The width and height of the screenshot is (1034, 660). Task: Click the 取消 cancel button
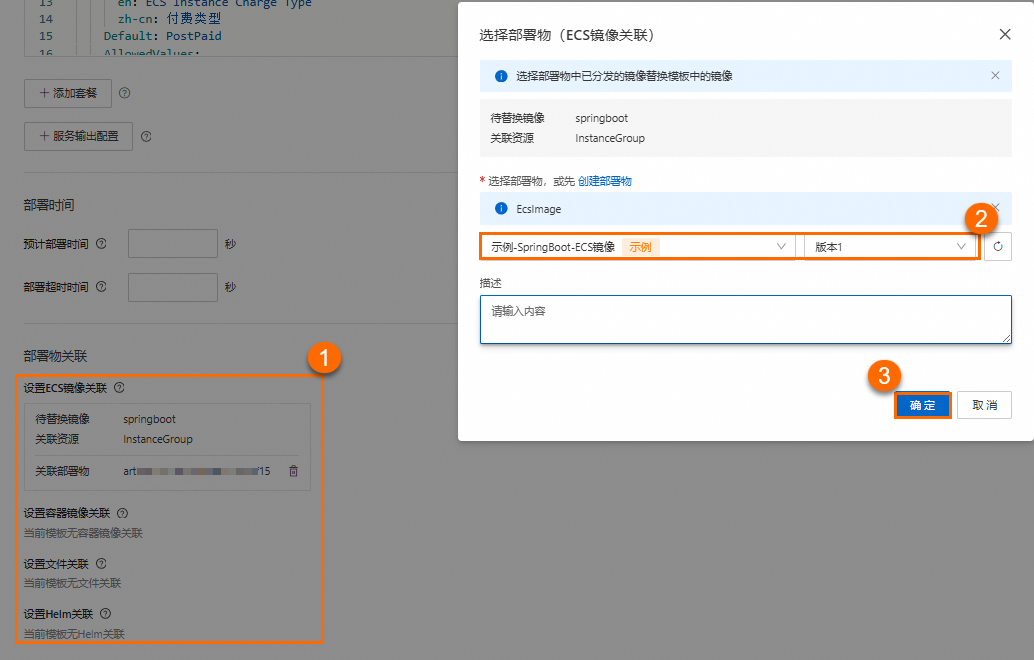pos(985,405)
